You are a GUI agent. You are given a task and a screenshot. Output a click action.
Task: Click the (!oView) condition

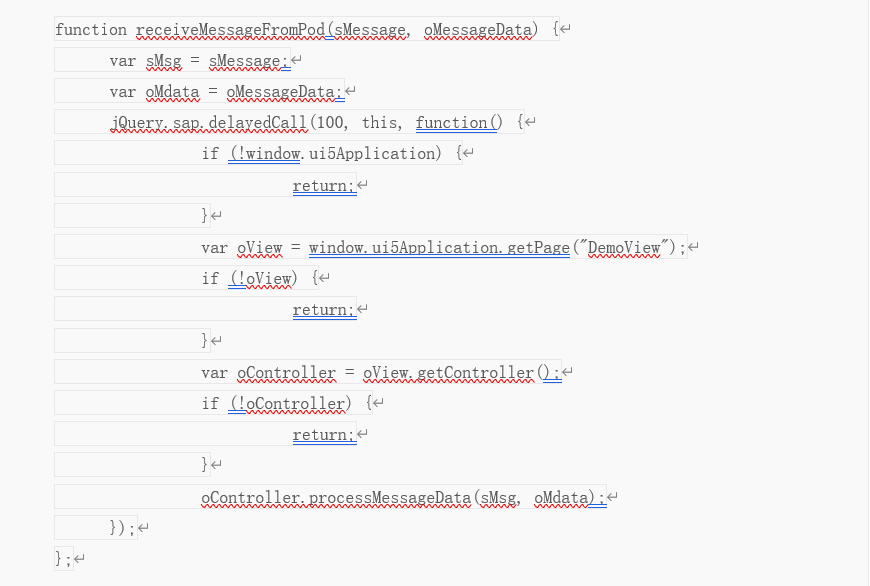[x=263, y=279]
